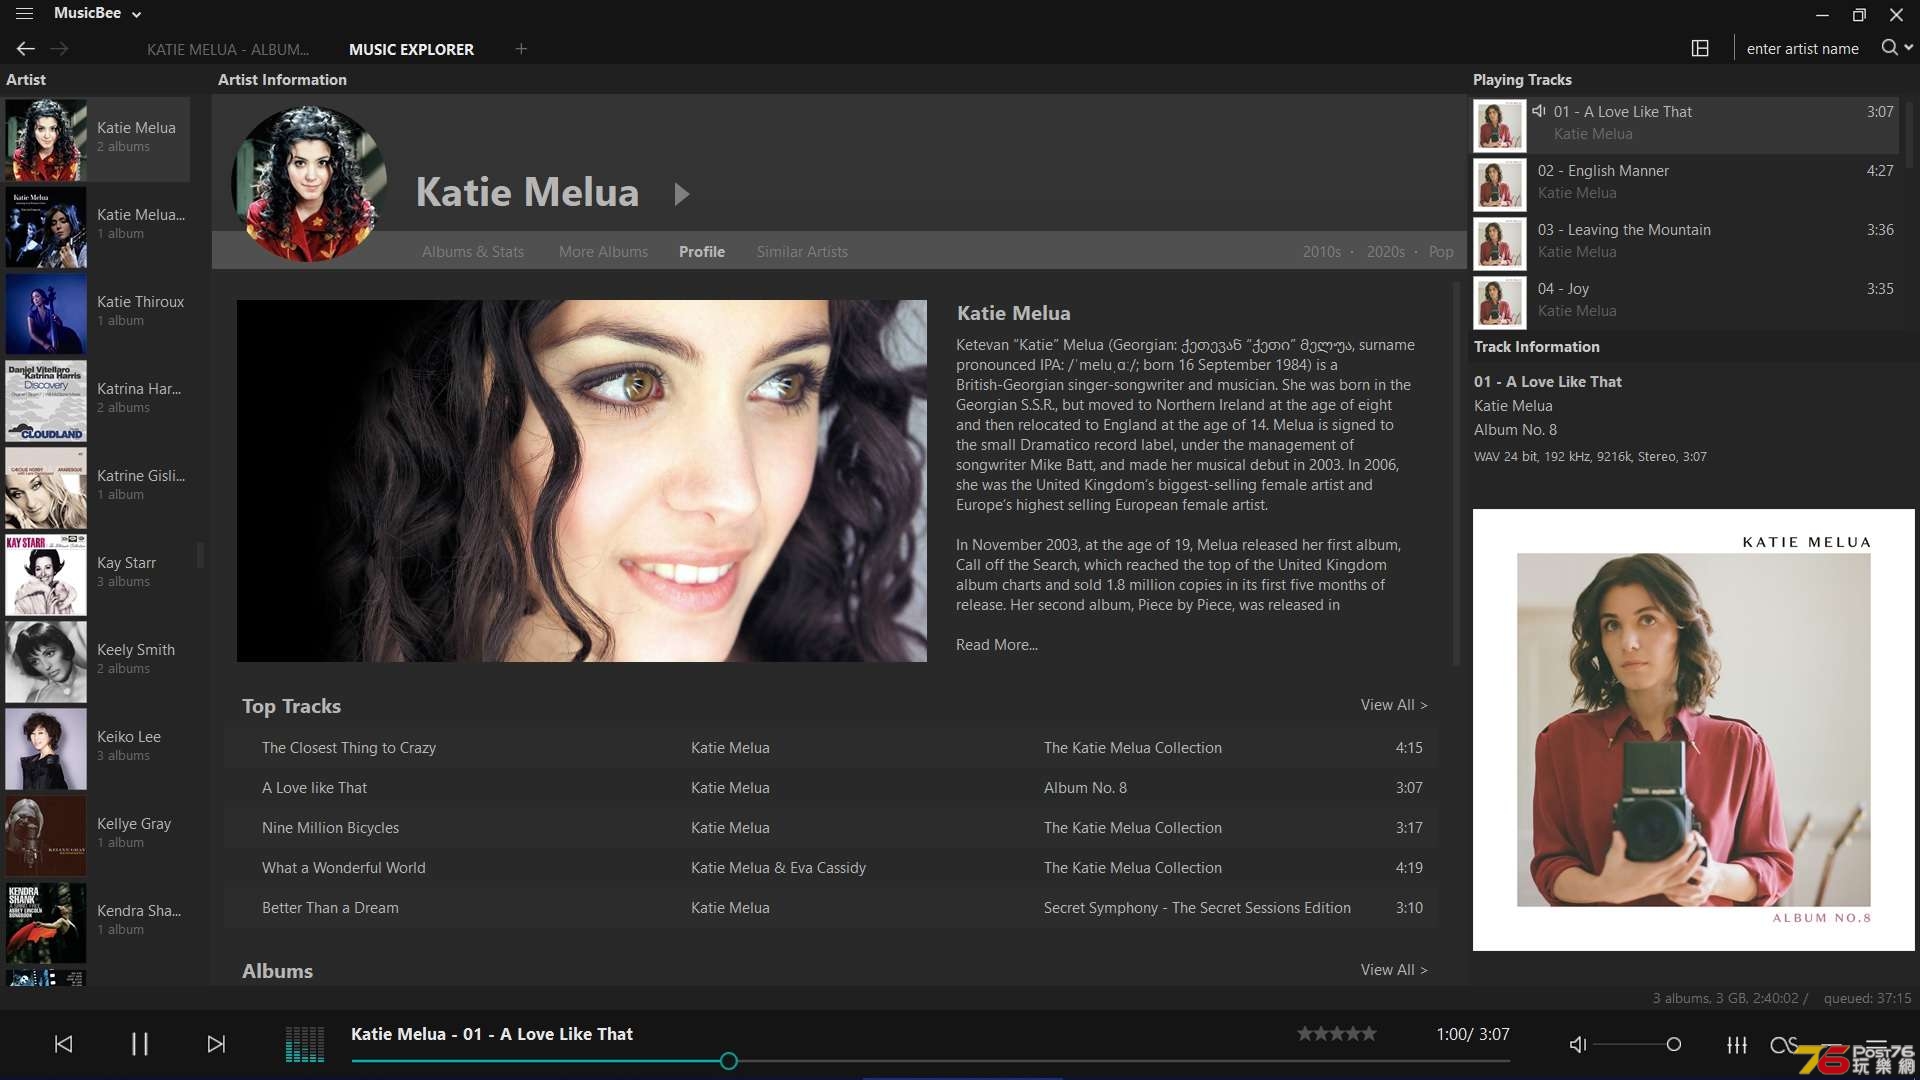The image size is (1920, 1080).
Task: Select The Closest Thing to Crazy track
Action: point(831,748)
